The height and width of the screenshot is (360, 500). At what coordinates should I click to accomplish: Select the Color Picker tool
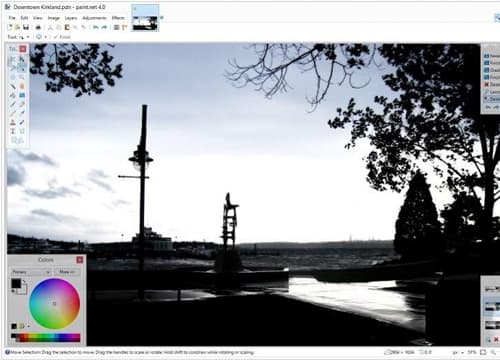22,113
